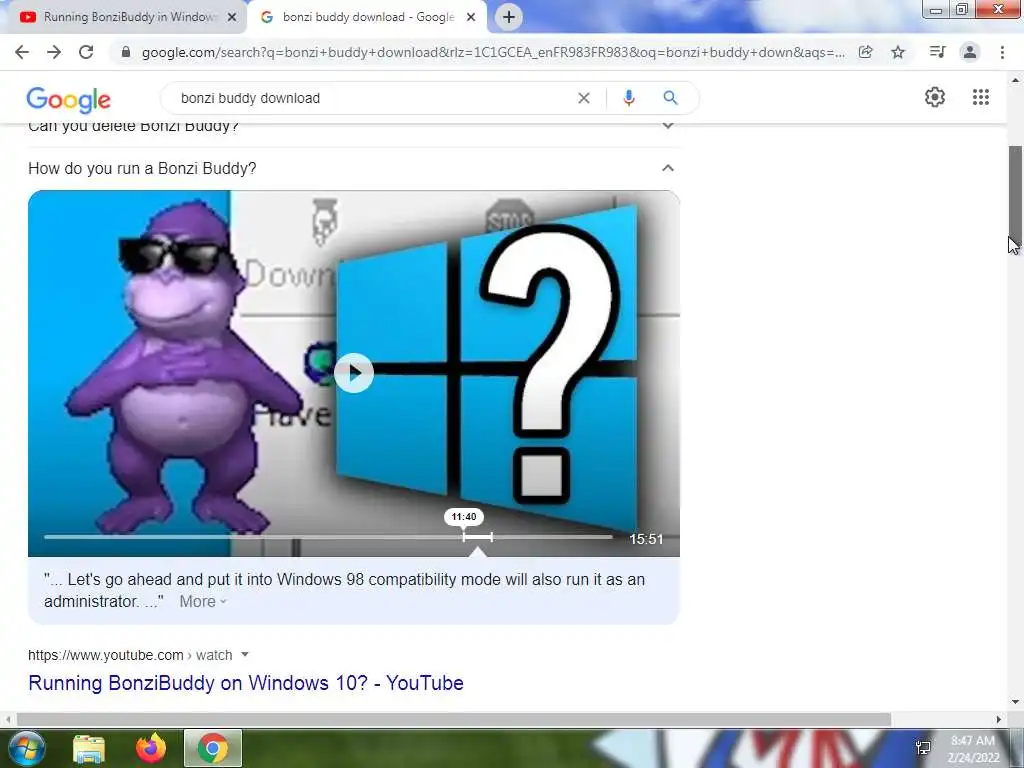Expand the 'Can you delete Bonzi Buddy?' question
This screenshot has height=768, width=1024.
click(667, 125)
